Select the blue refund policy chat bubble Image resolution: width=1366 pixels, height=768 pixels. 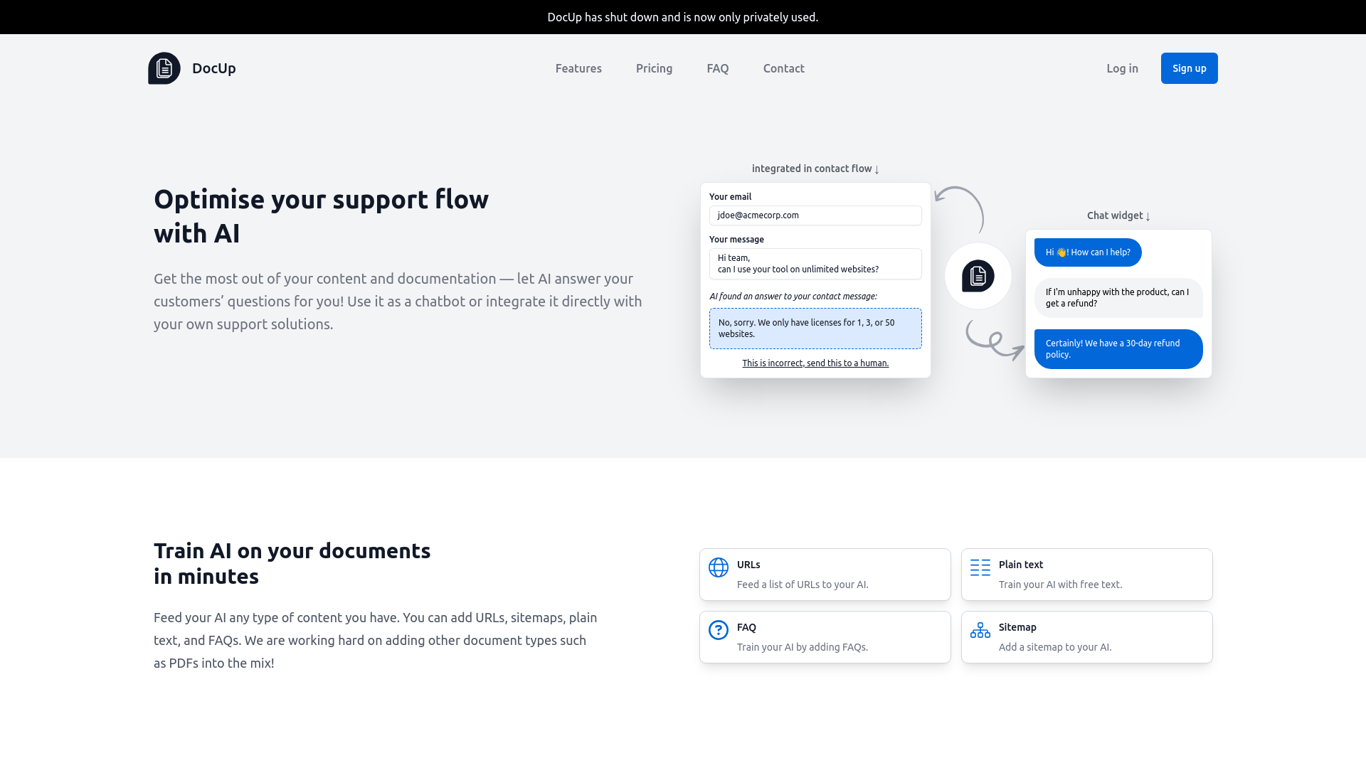(x=1118, y=349)
